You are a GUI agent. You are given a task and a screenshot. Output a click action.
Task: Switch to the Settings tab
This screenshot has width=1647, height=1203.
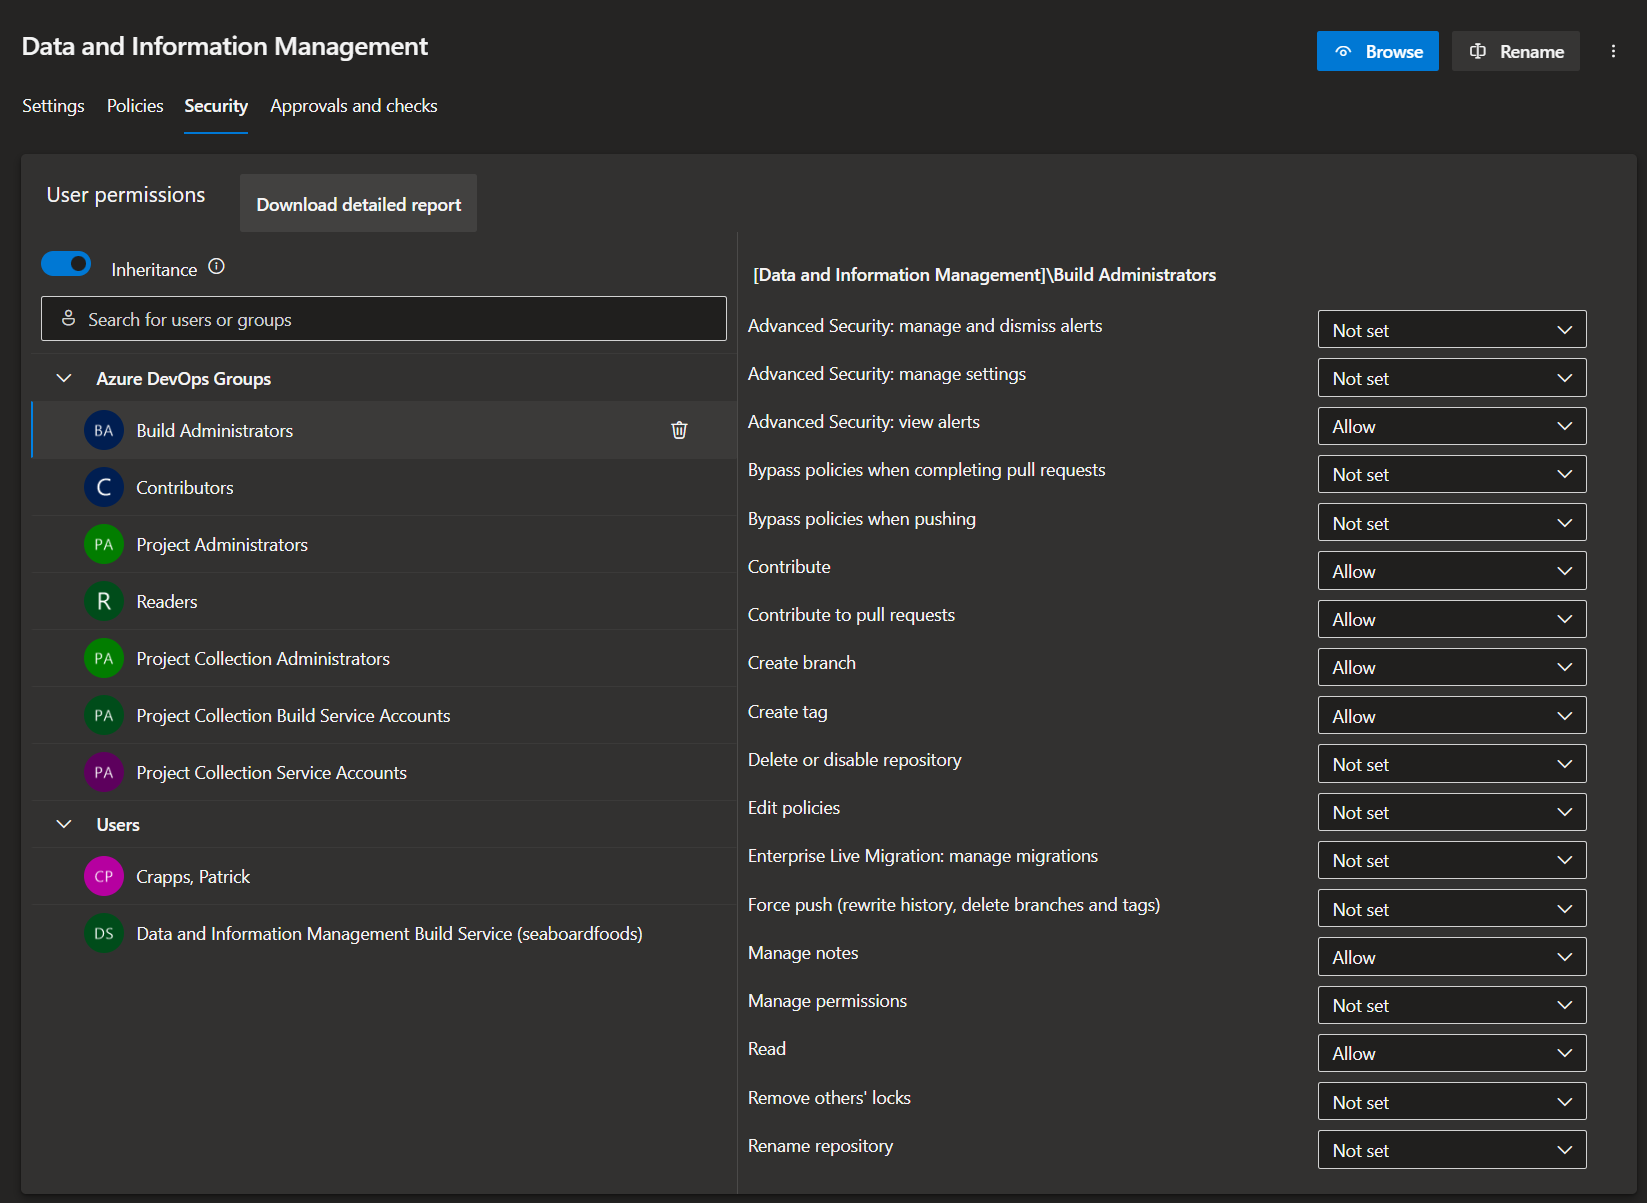pos(53,106)
